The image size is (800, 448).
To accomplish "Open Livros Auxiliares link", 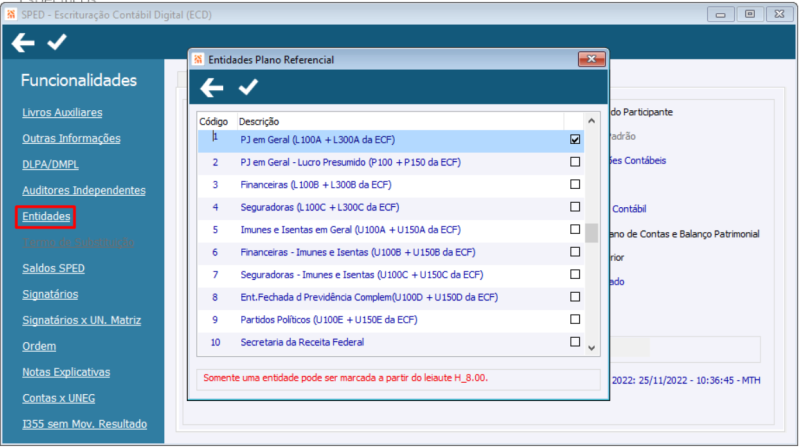I will click(62, 112).
